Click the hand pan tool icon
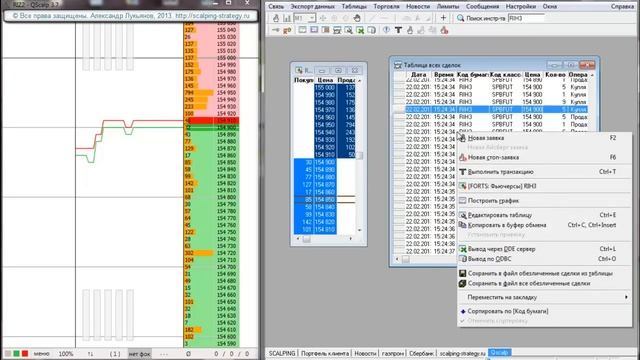The image size is (640, 360). [357, 18]
